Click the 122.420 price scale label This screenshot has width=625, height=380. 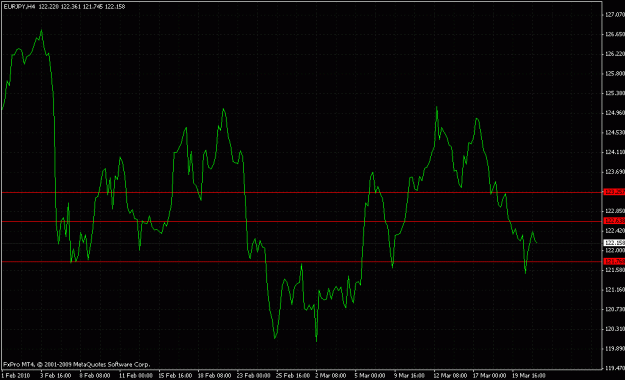(615, 230)
